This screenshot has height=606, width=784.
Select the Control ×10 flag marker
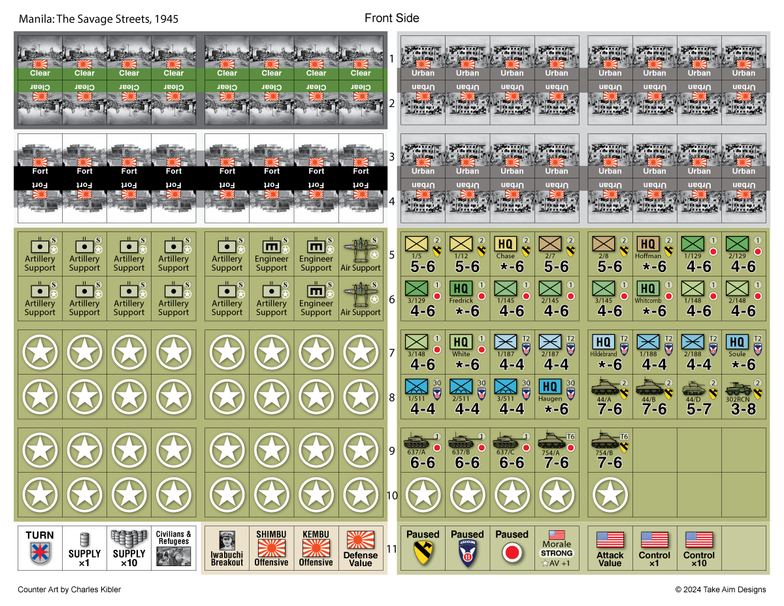click(x=699, y=548)
